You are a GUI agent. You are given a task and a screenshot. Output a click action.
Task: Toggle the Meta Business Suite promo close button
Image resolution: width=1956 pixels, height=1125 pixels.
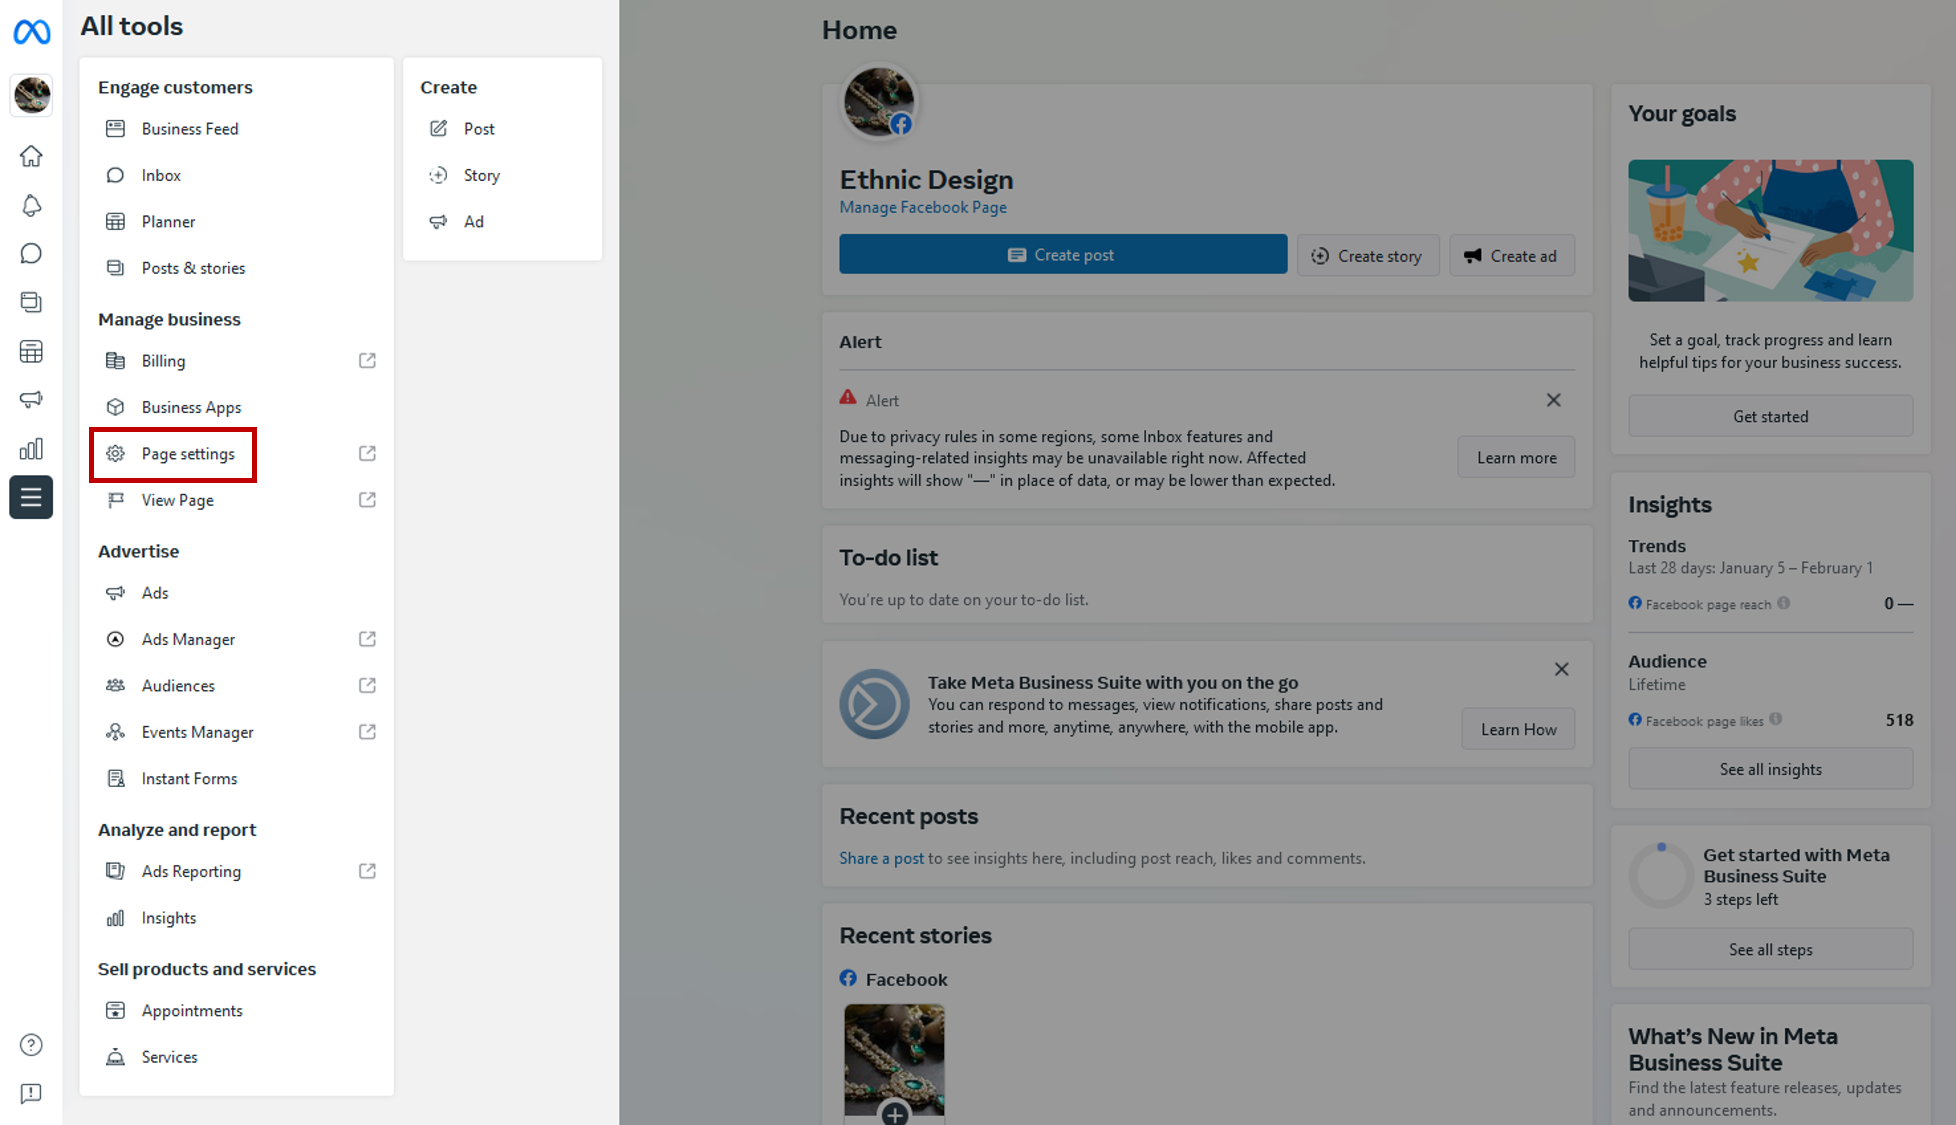coord(1562,669)
